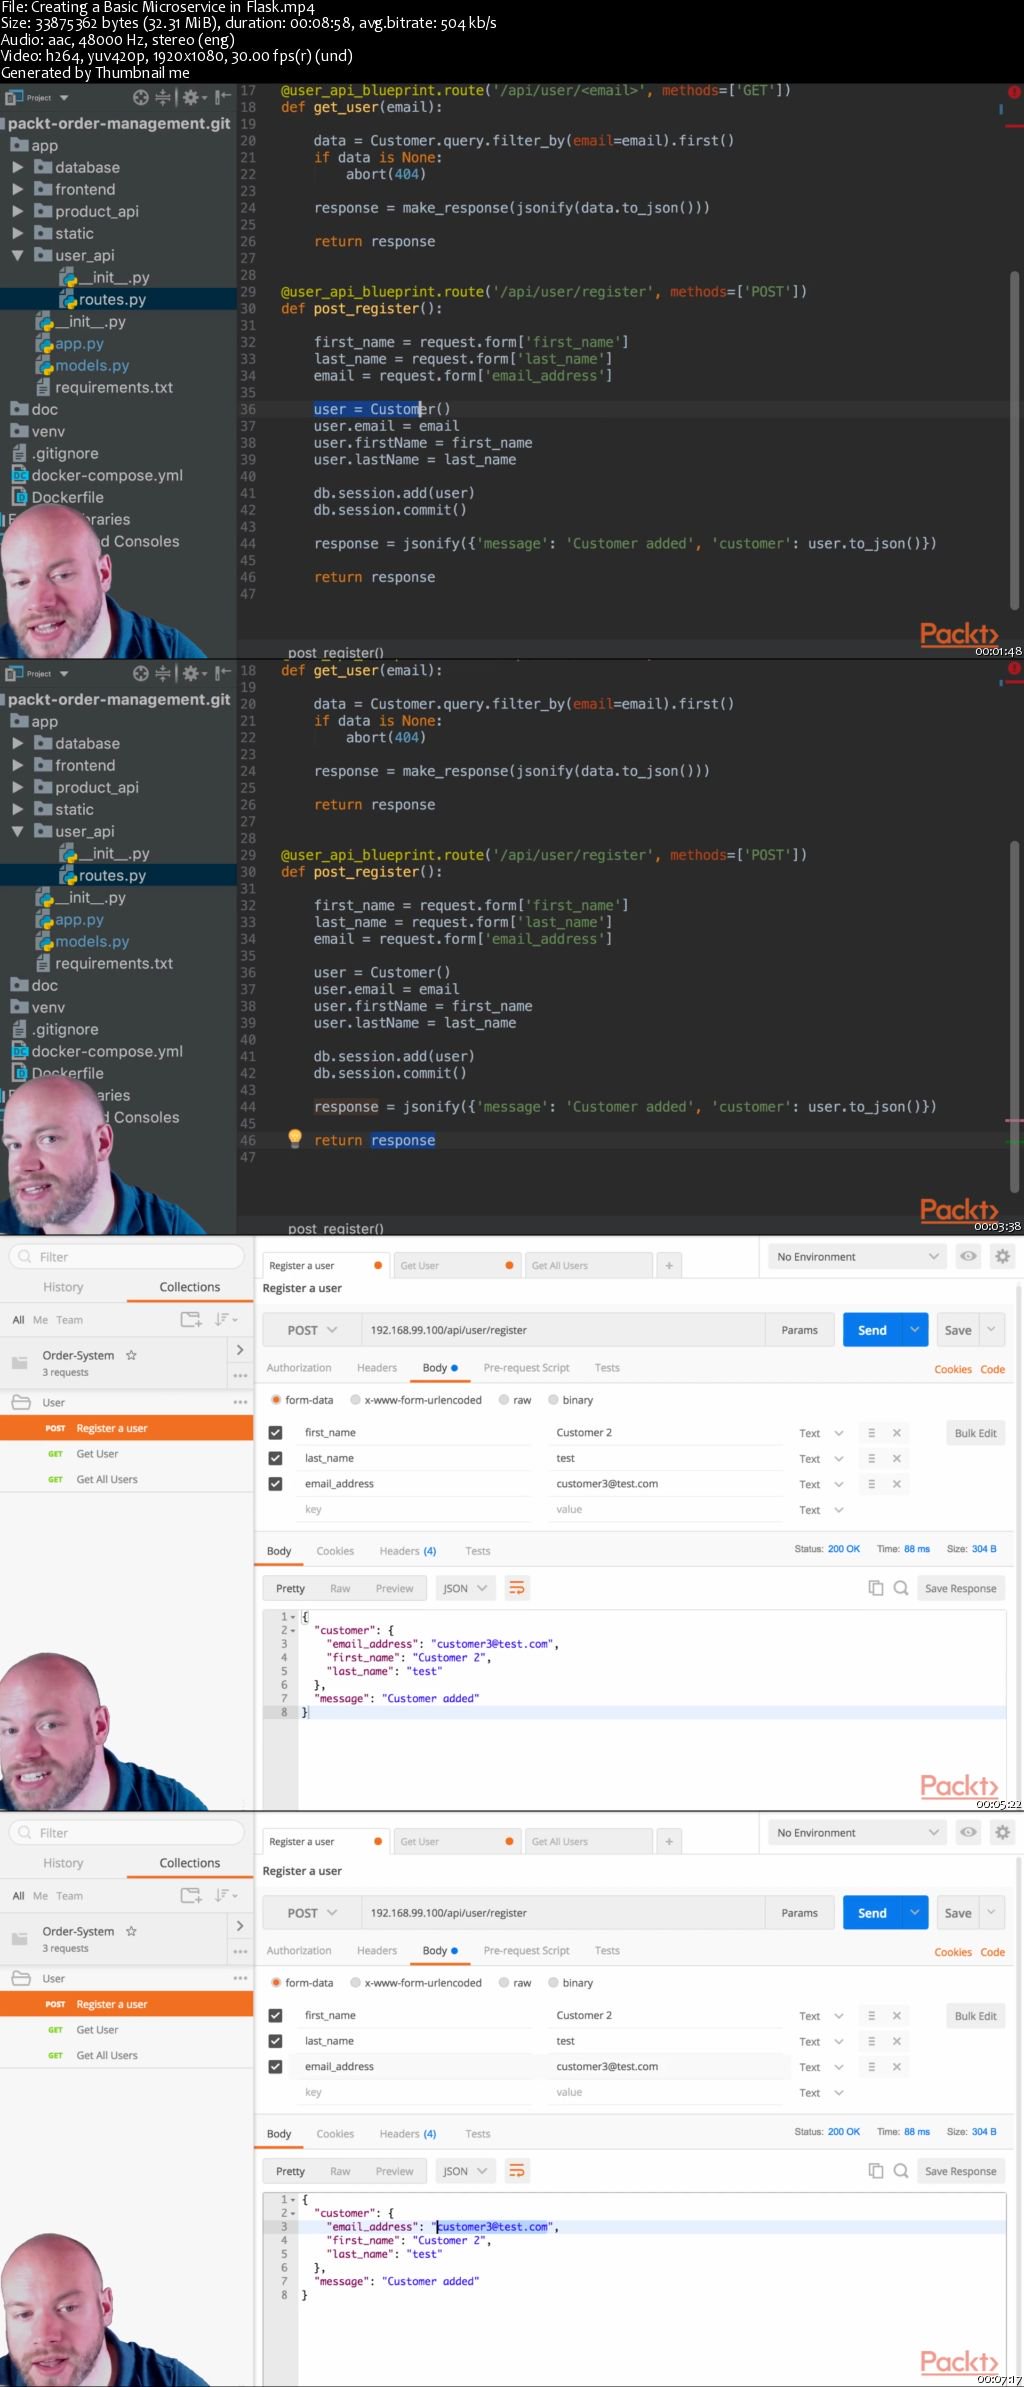The image size is (1024, 2387).
Task: Switch to Get User tab in 00:05:22 frame
Action: coord(458,1265)
